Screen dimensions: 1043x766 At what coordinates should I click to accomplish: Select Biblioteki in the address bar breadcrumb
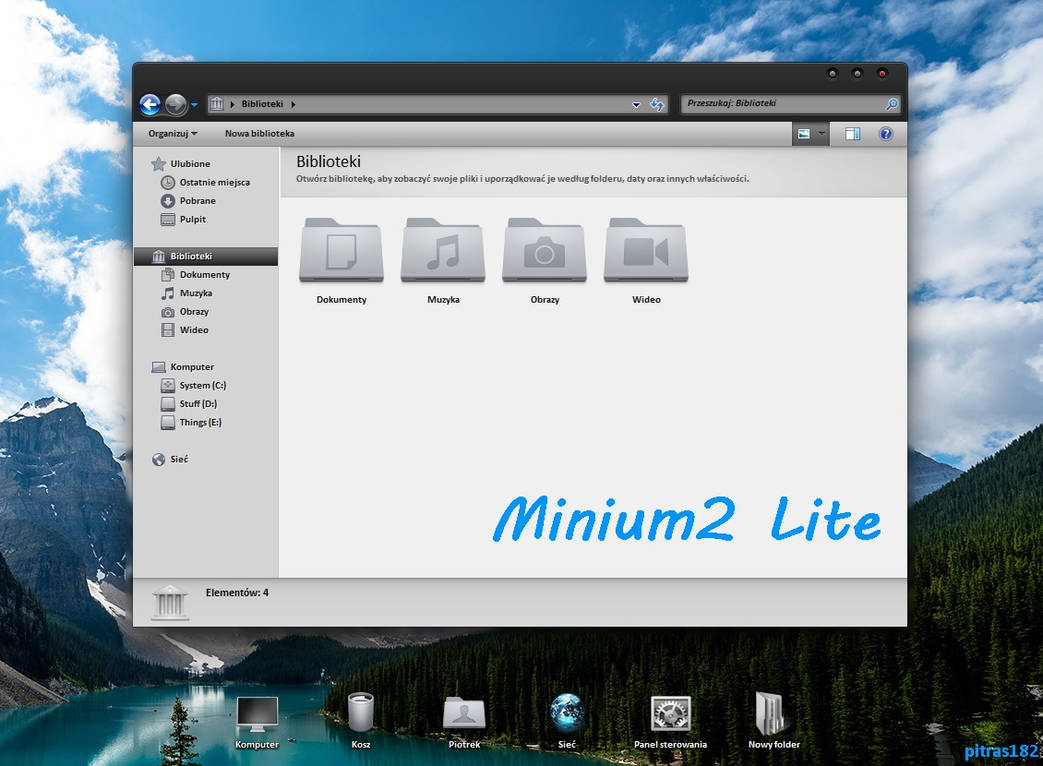(262, 103)
